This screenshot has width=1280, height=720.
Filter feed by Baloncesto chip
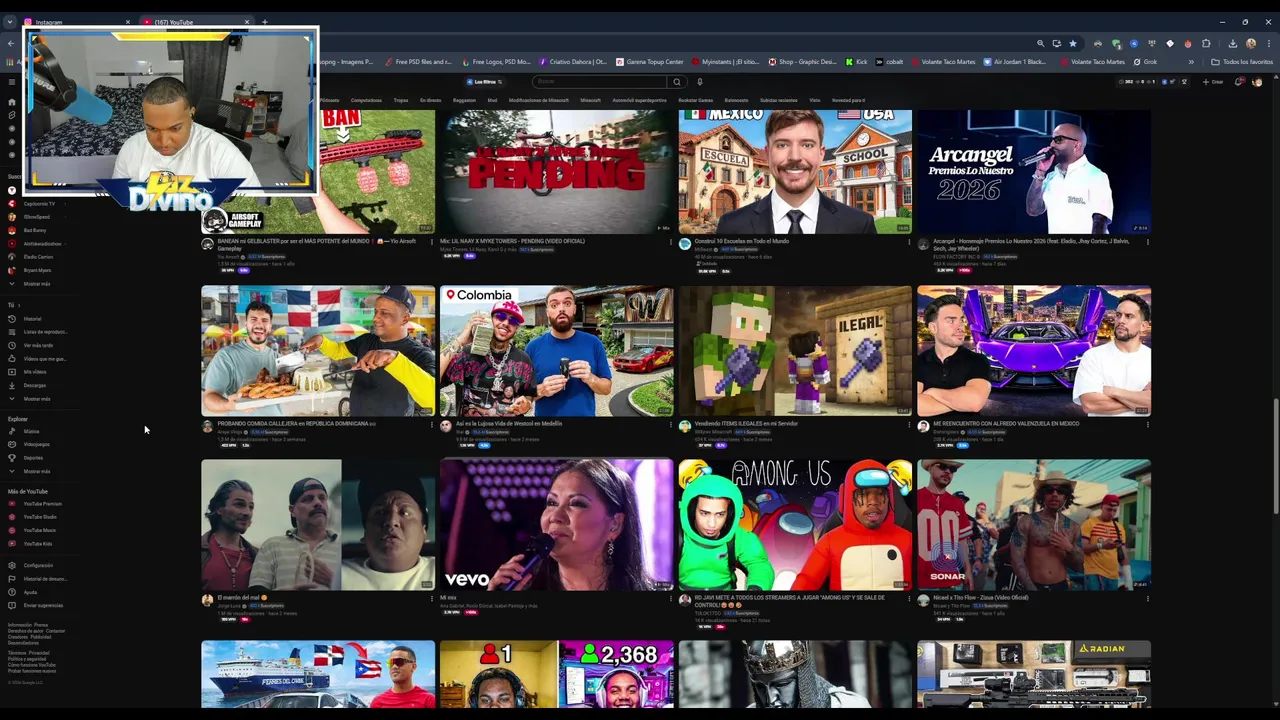point(736,100)
